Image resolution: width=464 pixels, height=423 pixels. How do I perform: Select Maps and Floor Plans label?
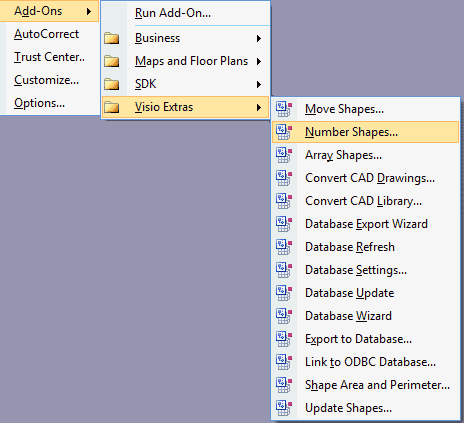[x=191, y=61]
